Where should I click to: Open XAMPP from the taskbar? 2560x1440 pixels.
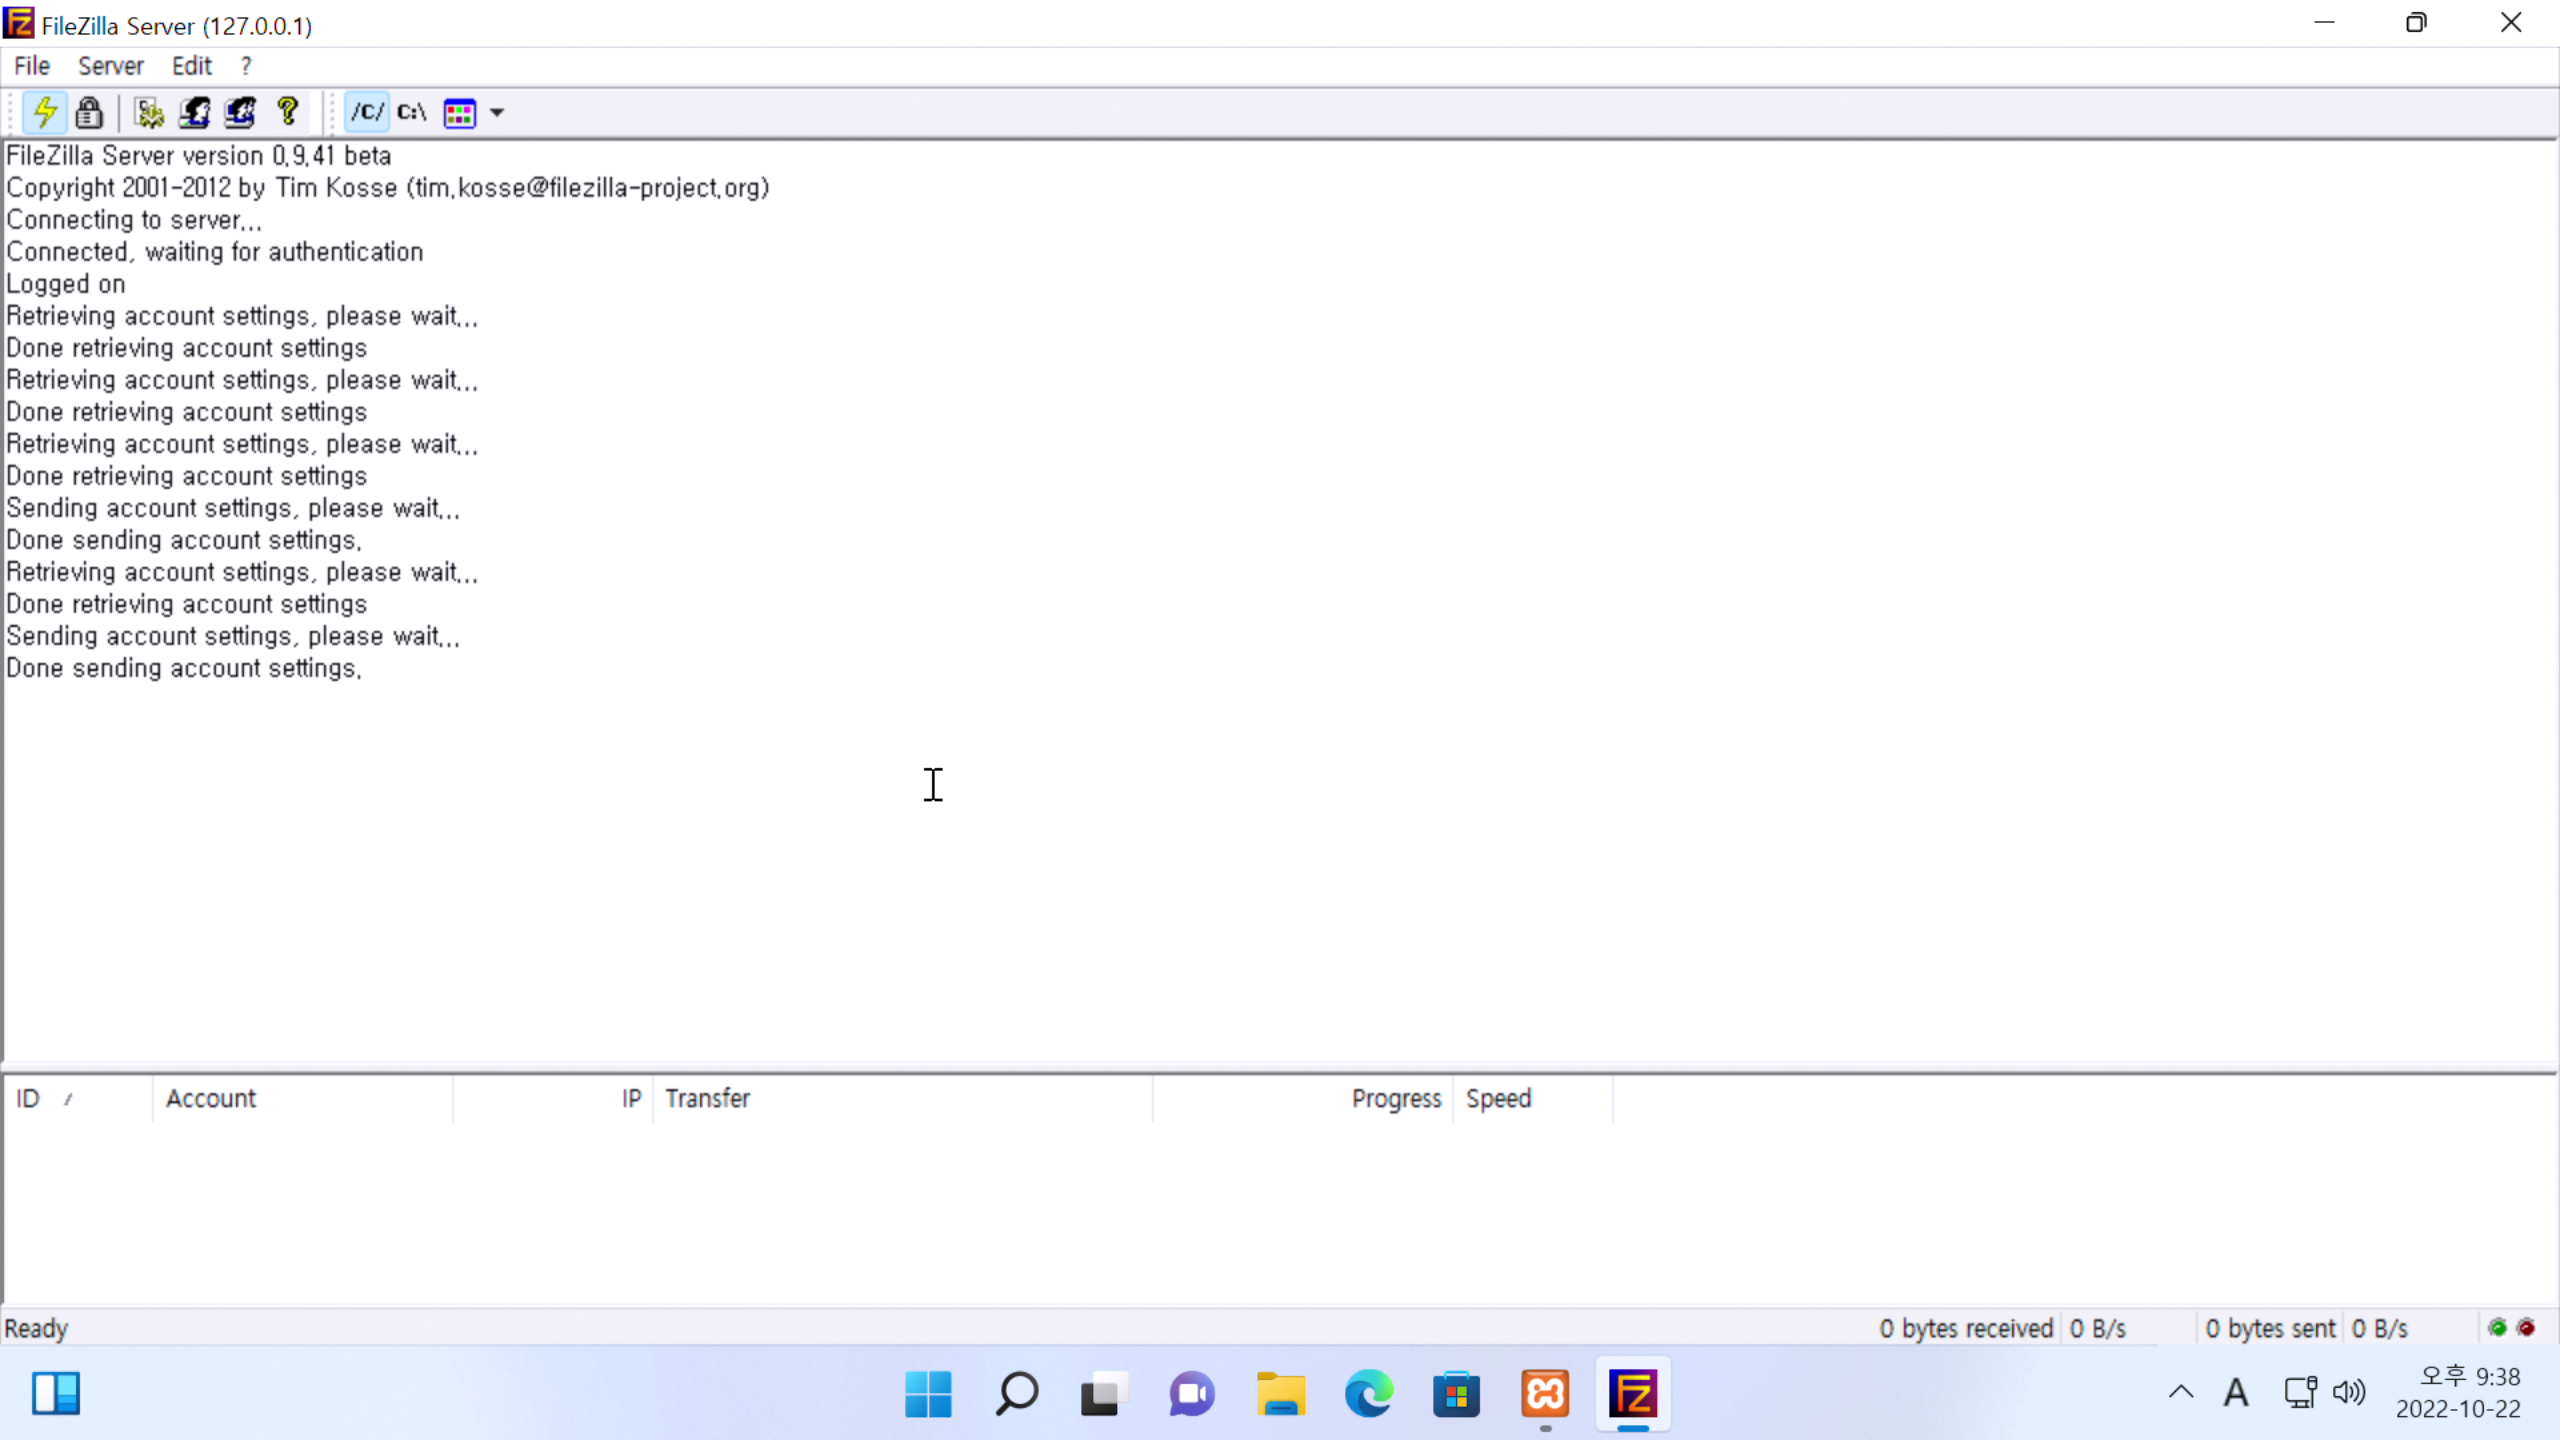(1545, 1394)
